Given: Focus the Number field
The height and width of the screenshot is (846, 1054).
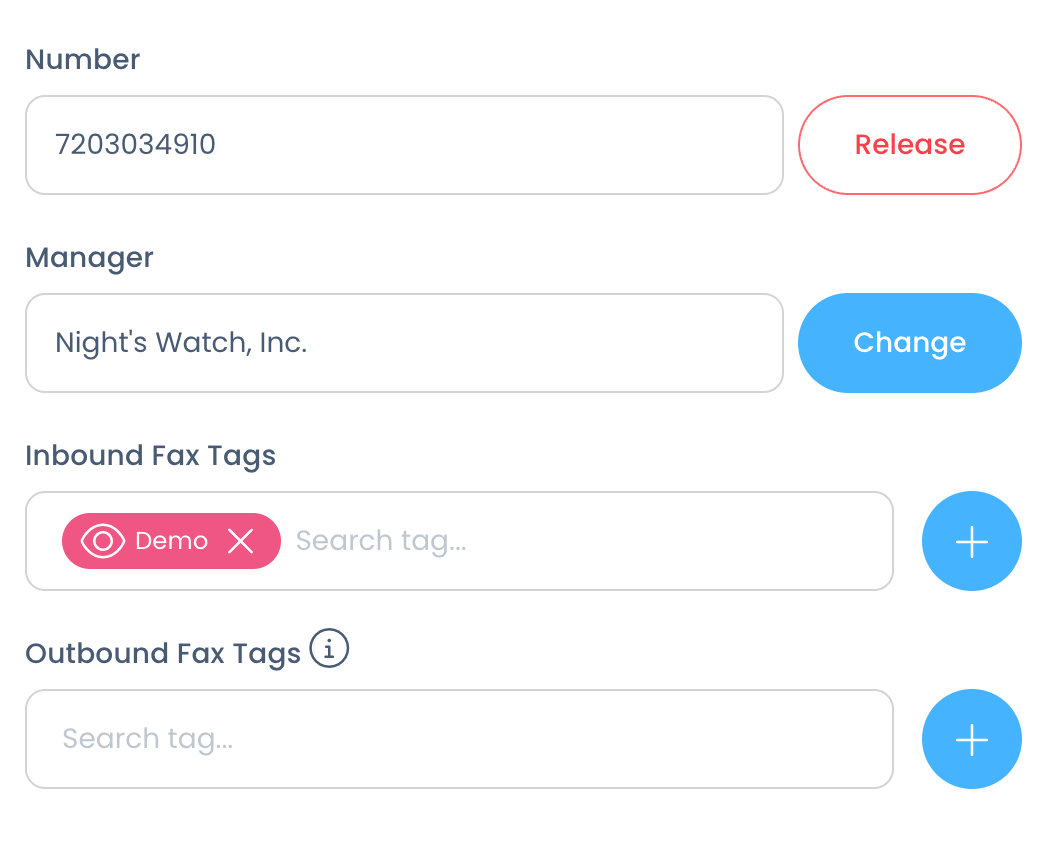Looking at the screenshot, I should 404,144.
